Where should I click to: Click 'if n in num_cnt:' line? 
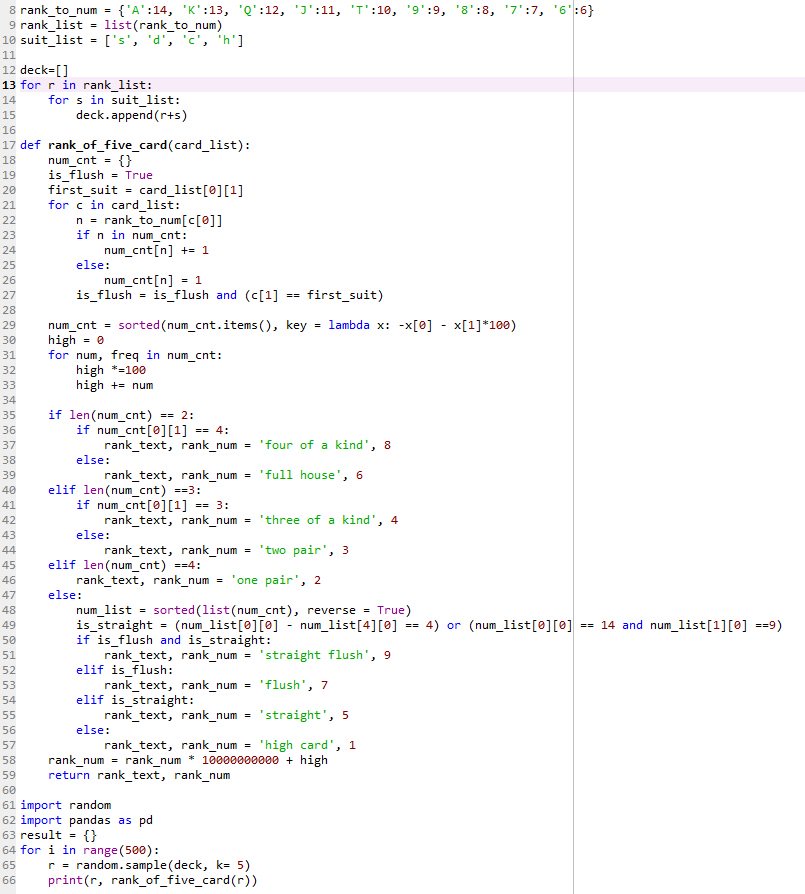tap(132, 235)
